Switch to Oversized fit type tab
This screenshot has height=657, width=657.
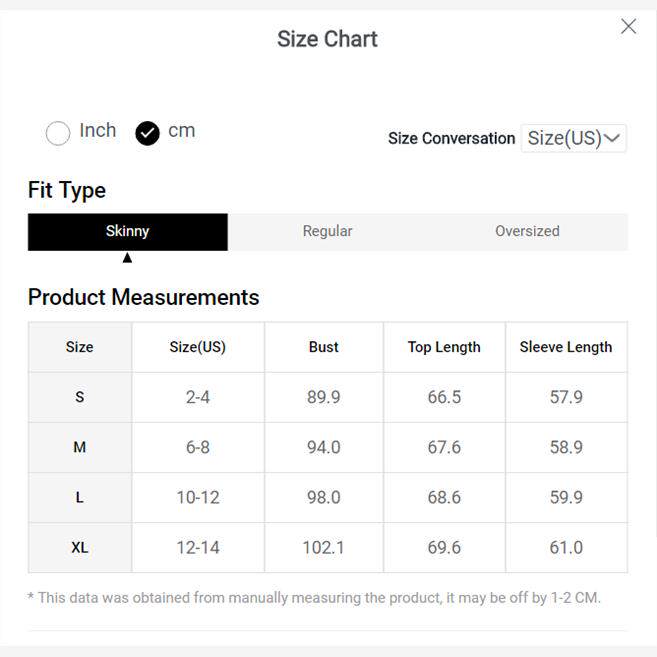click(x=527, y=231)
